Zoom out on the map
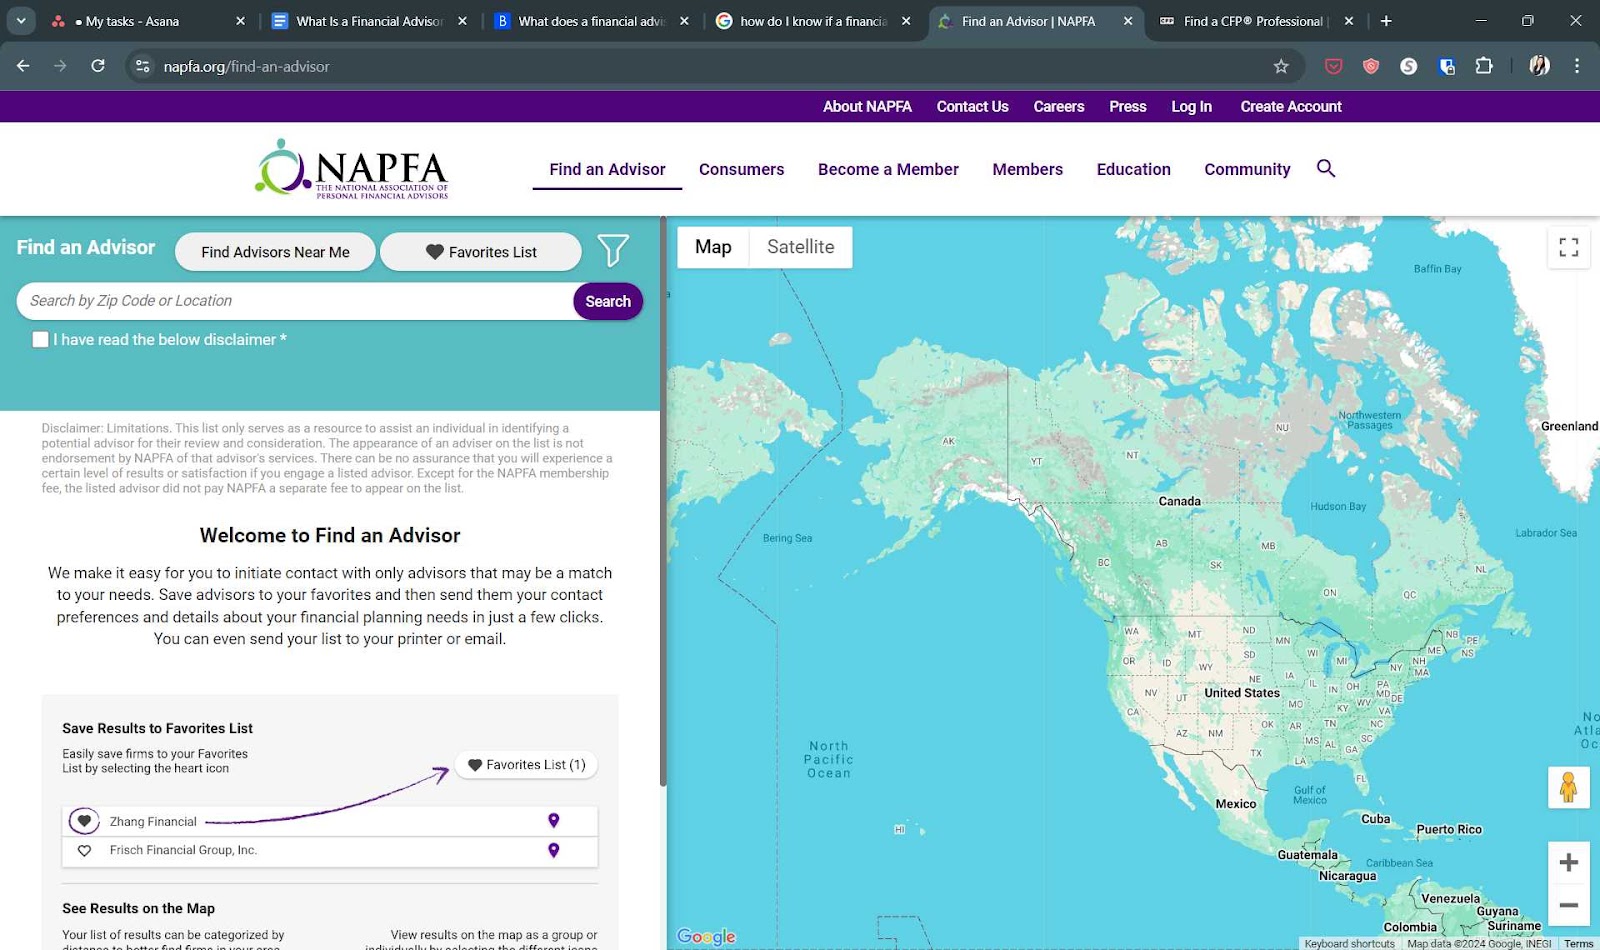Image resolution: width=1600 pixels, height=950 pixels. 1569,905
